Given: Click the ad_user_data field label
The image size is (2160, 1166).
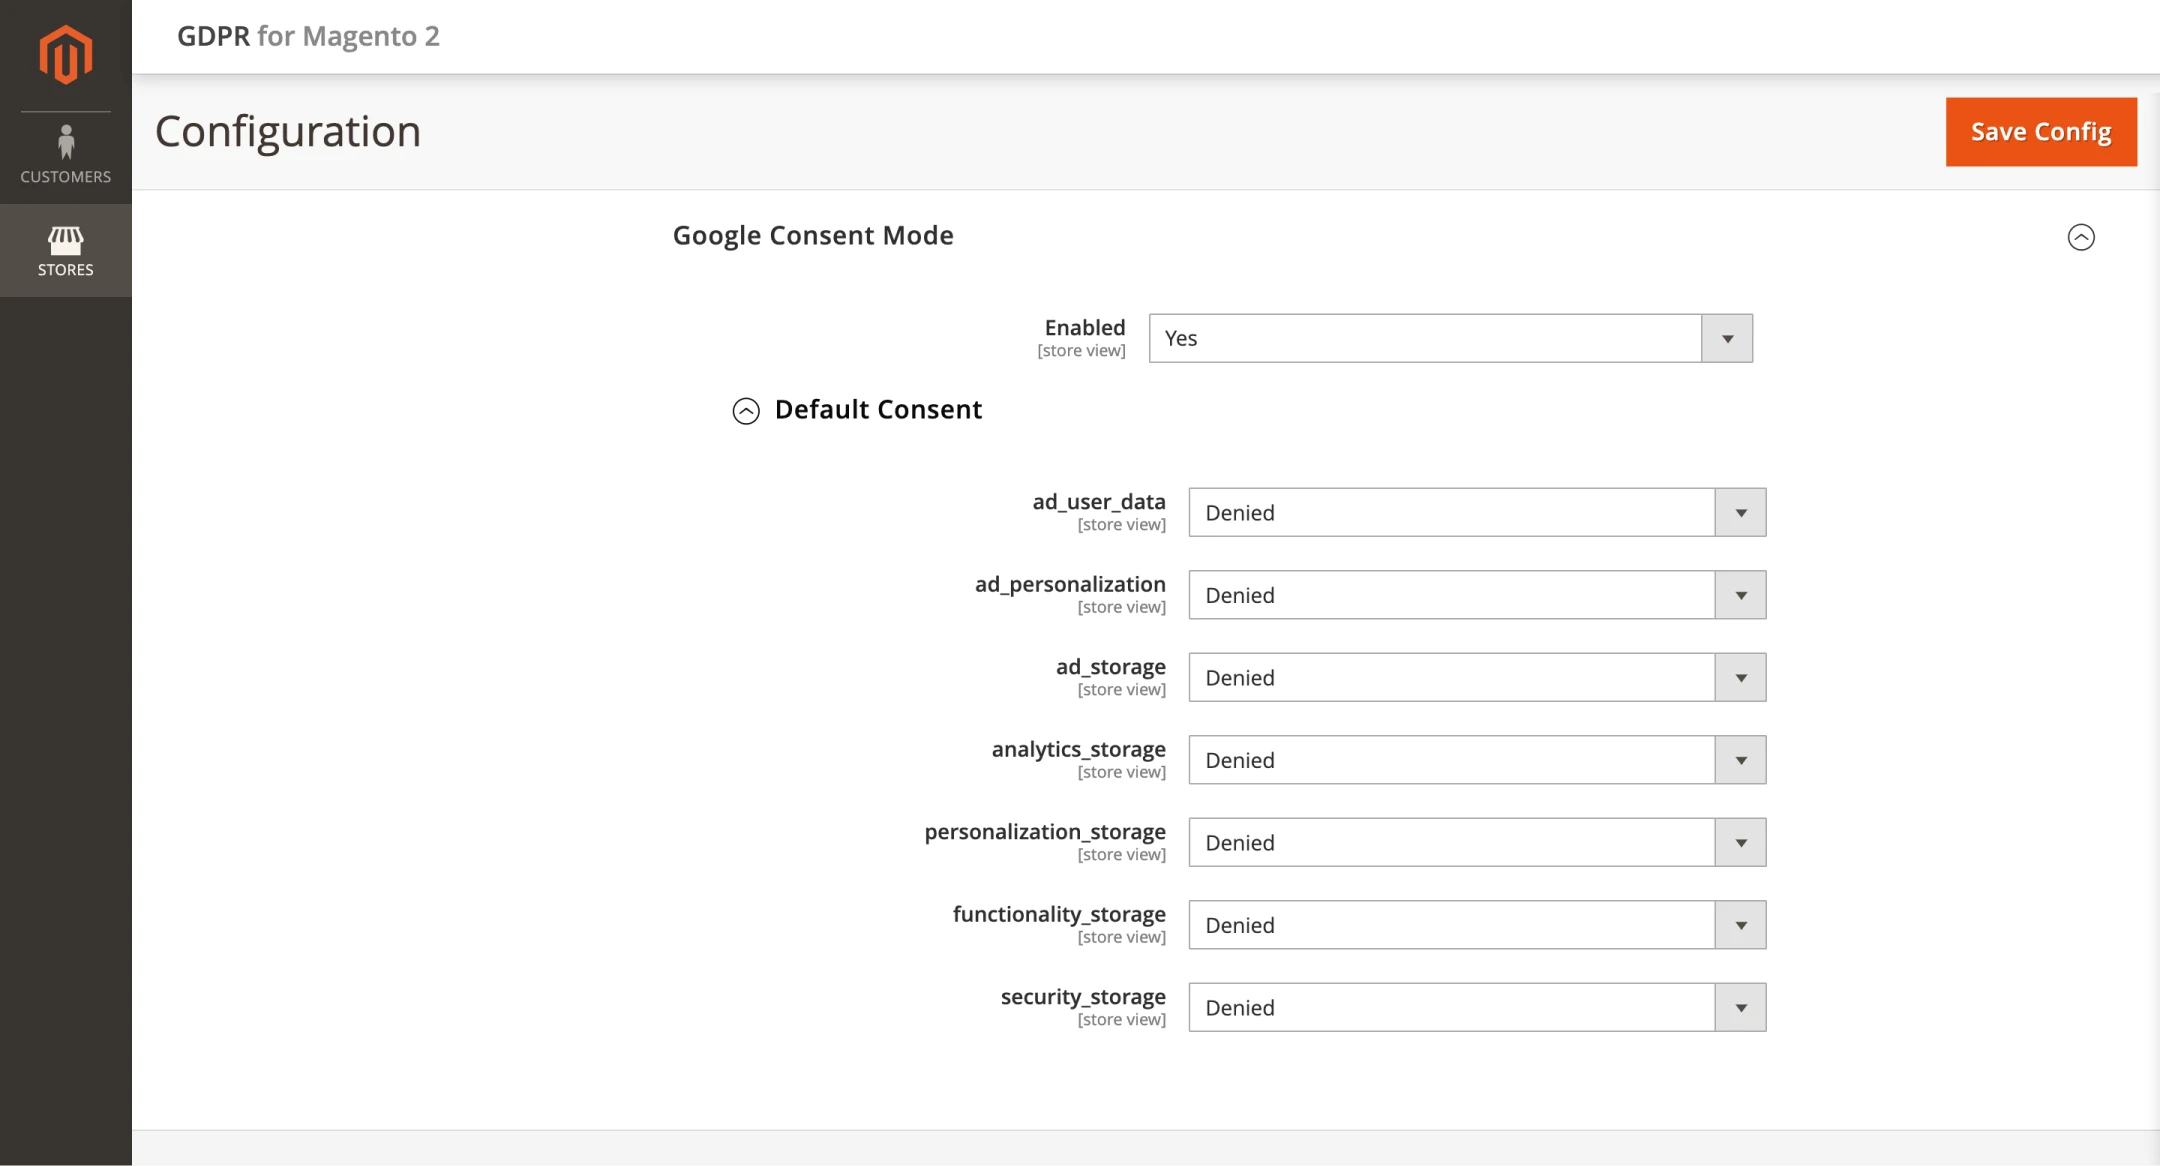Looking at the screenshot, I should click(1098, 502).
